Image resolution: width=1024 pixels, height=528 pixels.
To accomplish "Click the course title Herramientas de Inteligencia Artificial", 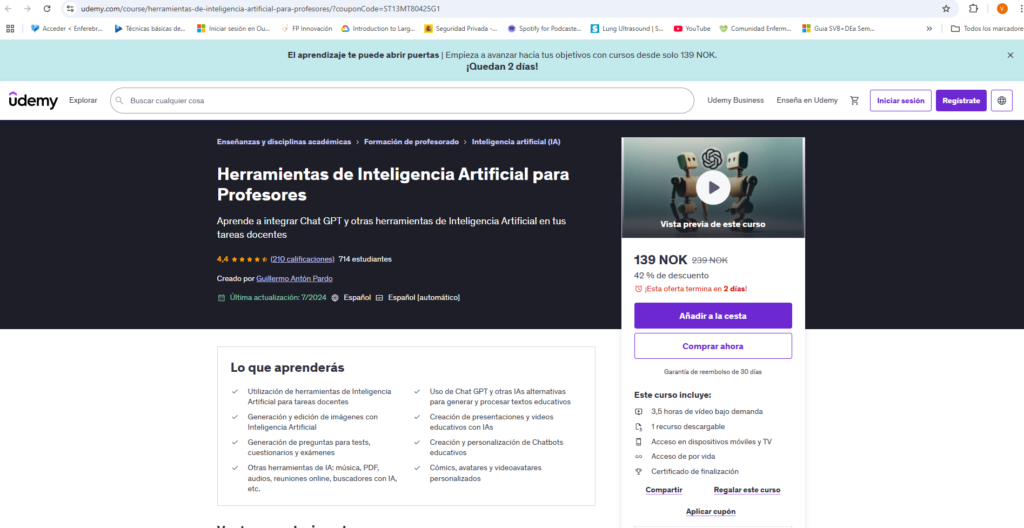I will pyautogui.click(x=392, y=184).
